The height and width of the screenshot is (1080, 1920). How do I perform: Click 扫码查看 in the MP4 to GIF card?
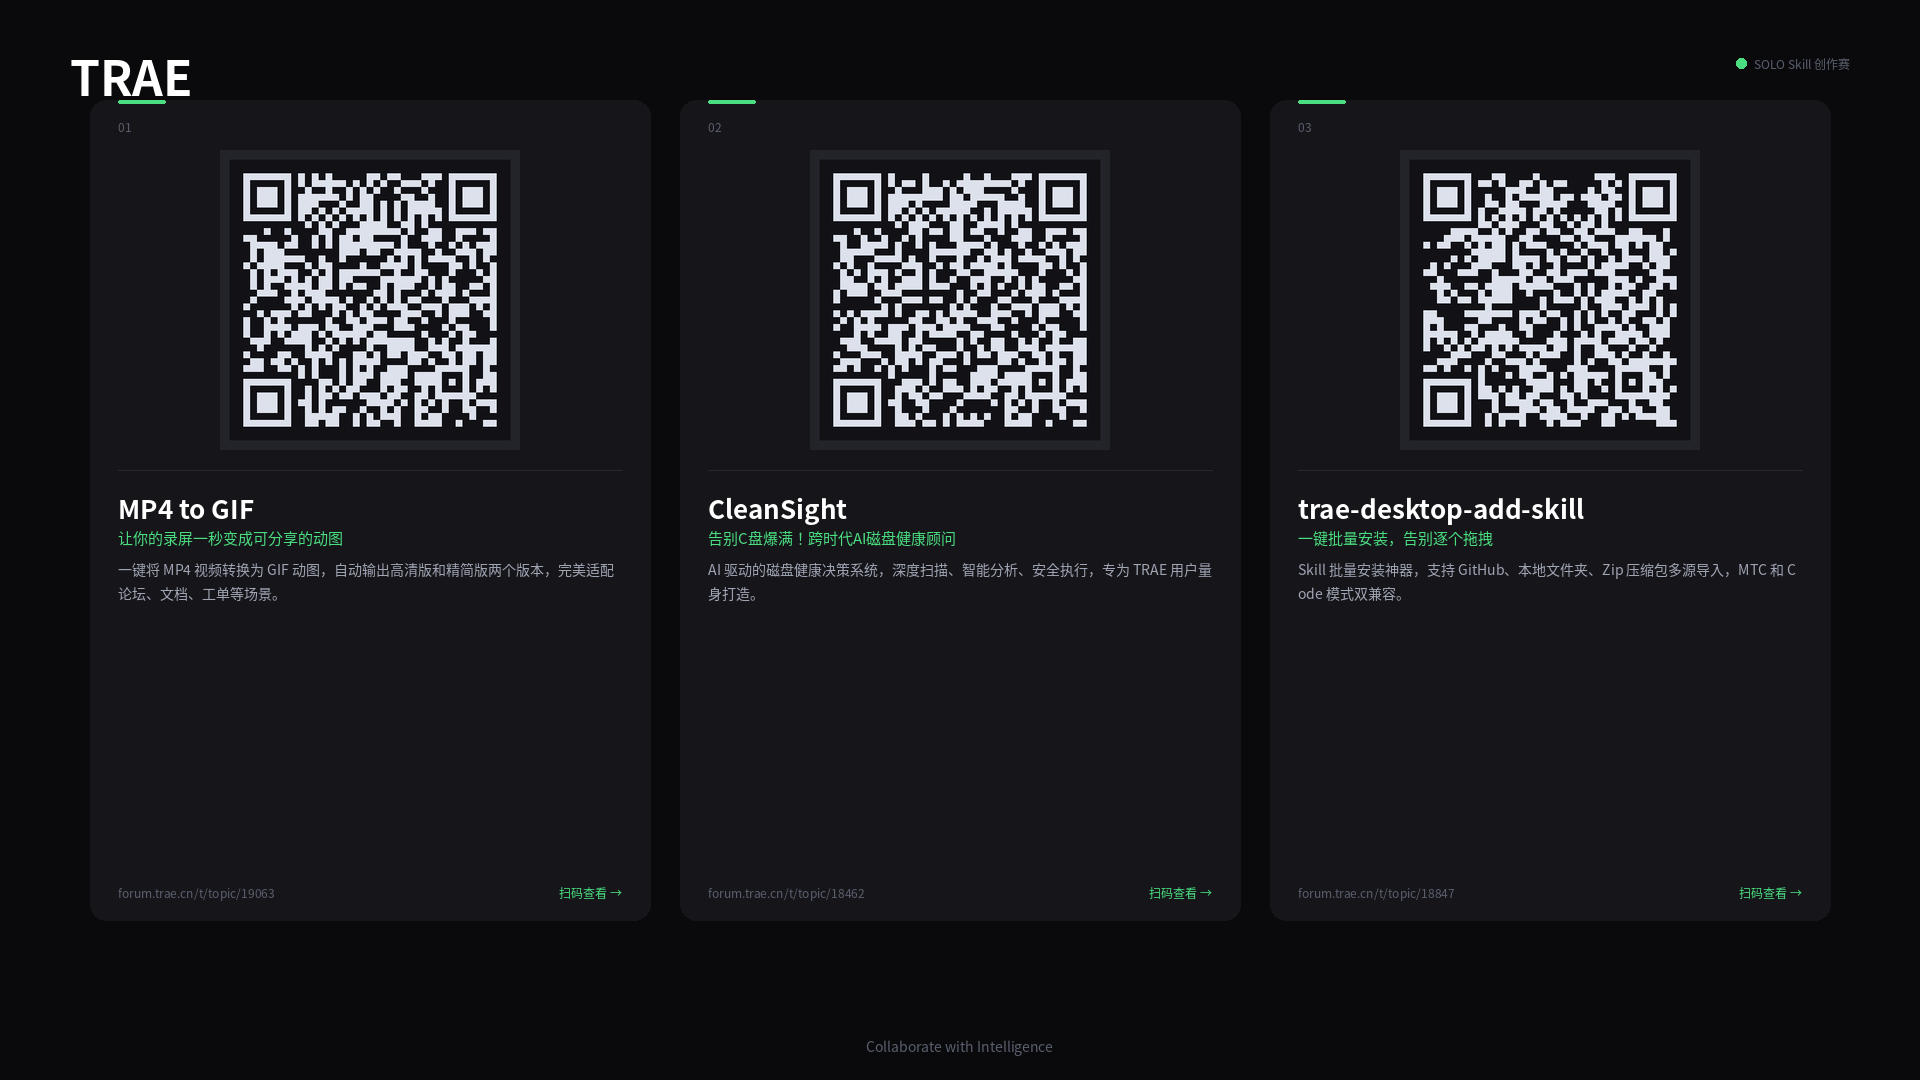click(590, 893)
